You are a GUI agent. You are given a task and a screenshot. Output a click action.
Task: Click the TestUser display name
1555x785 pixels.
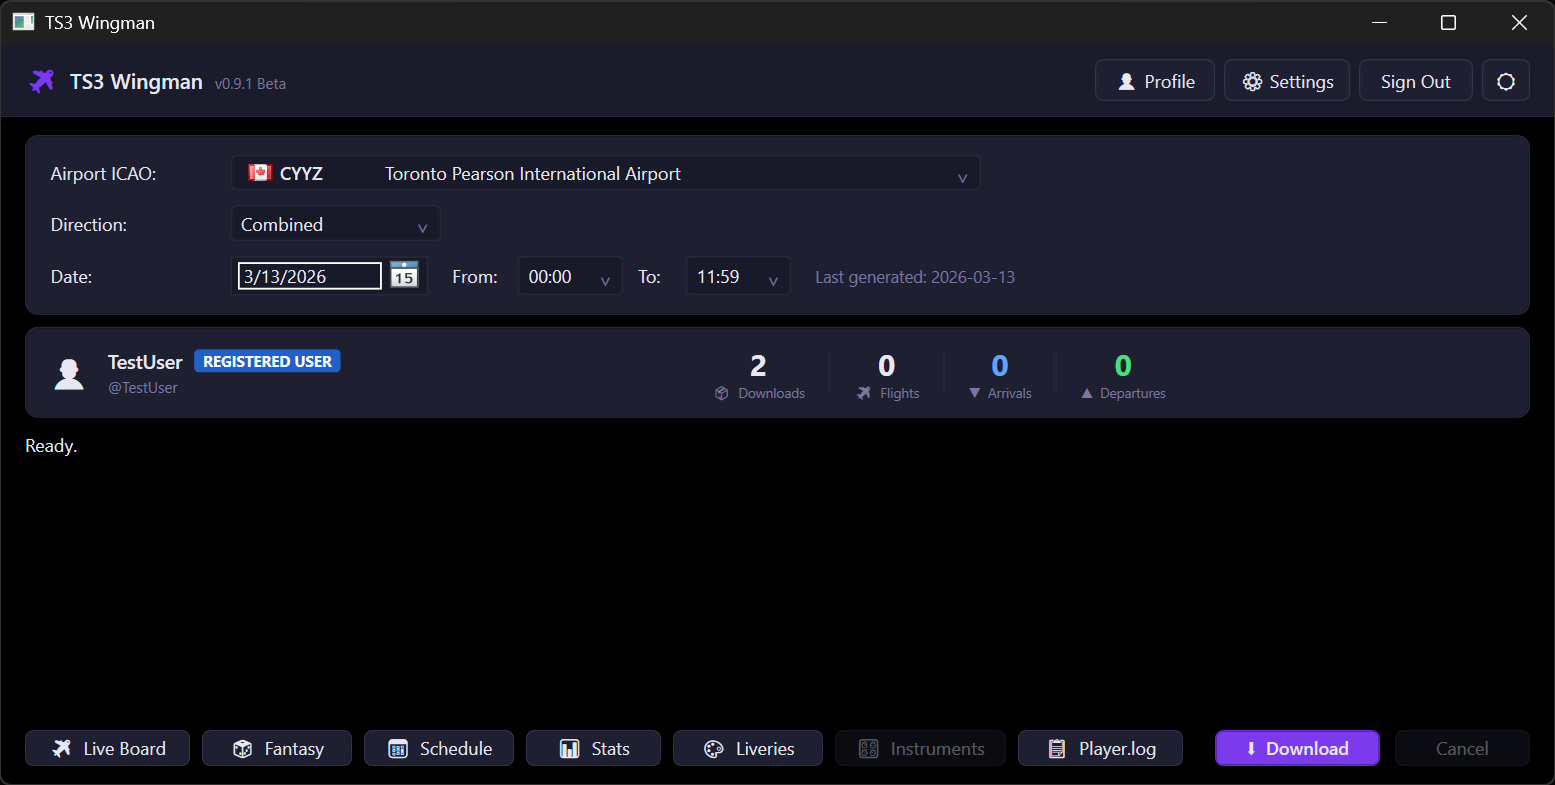coord(145,362)
